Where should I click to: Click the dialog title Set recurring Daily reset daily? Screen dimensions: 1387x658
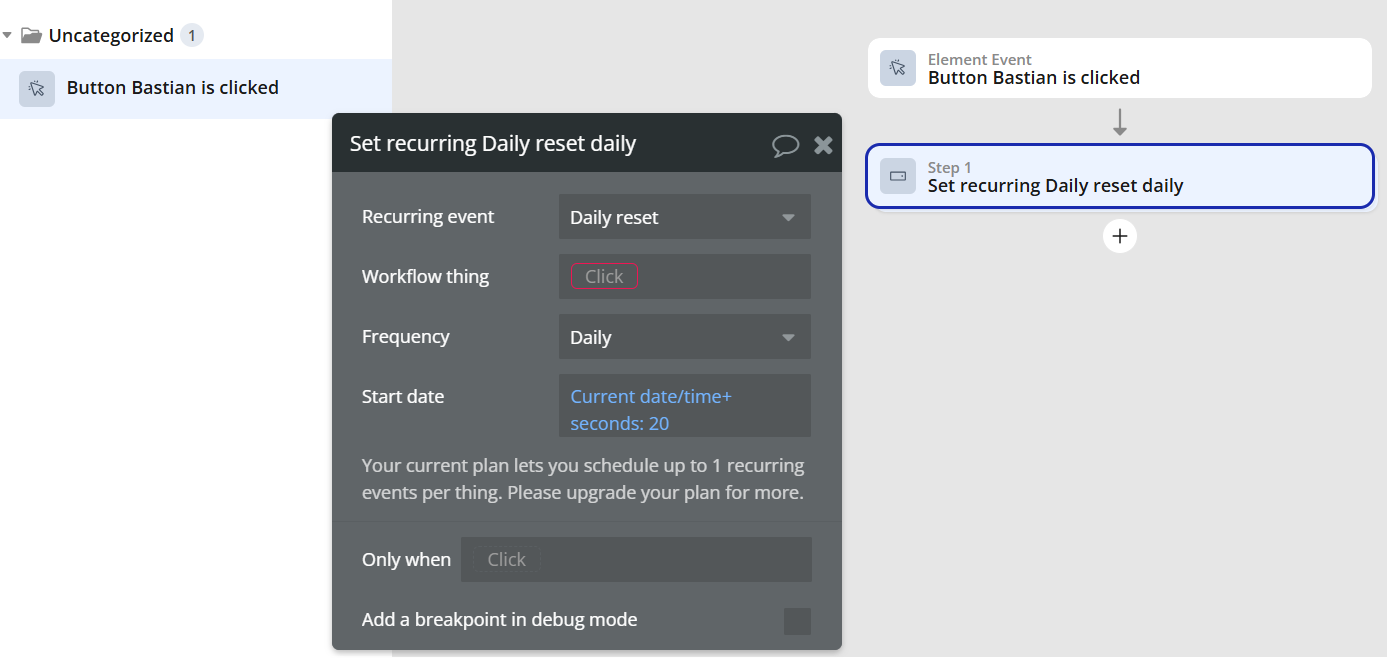(x=493, y=144)
